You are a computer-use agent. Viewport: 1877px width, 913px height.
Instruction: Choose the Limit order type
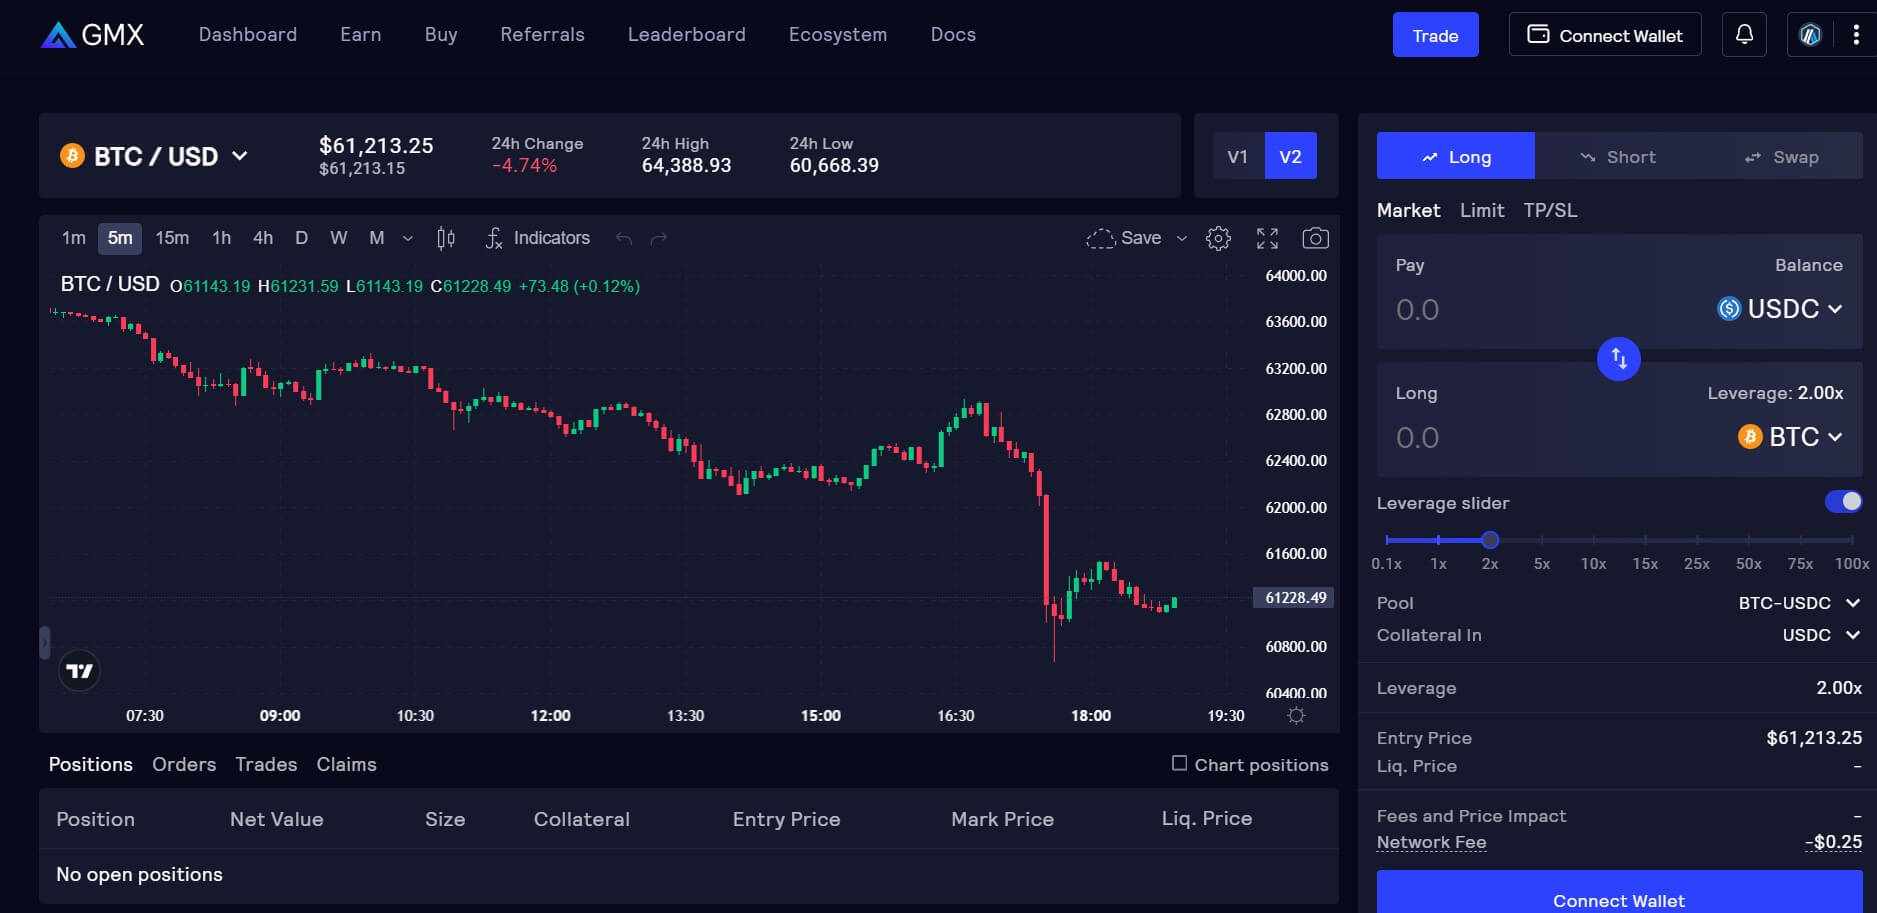click(1481, 210)
